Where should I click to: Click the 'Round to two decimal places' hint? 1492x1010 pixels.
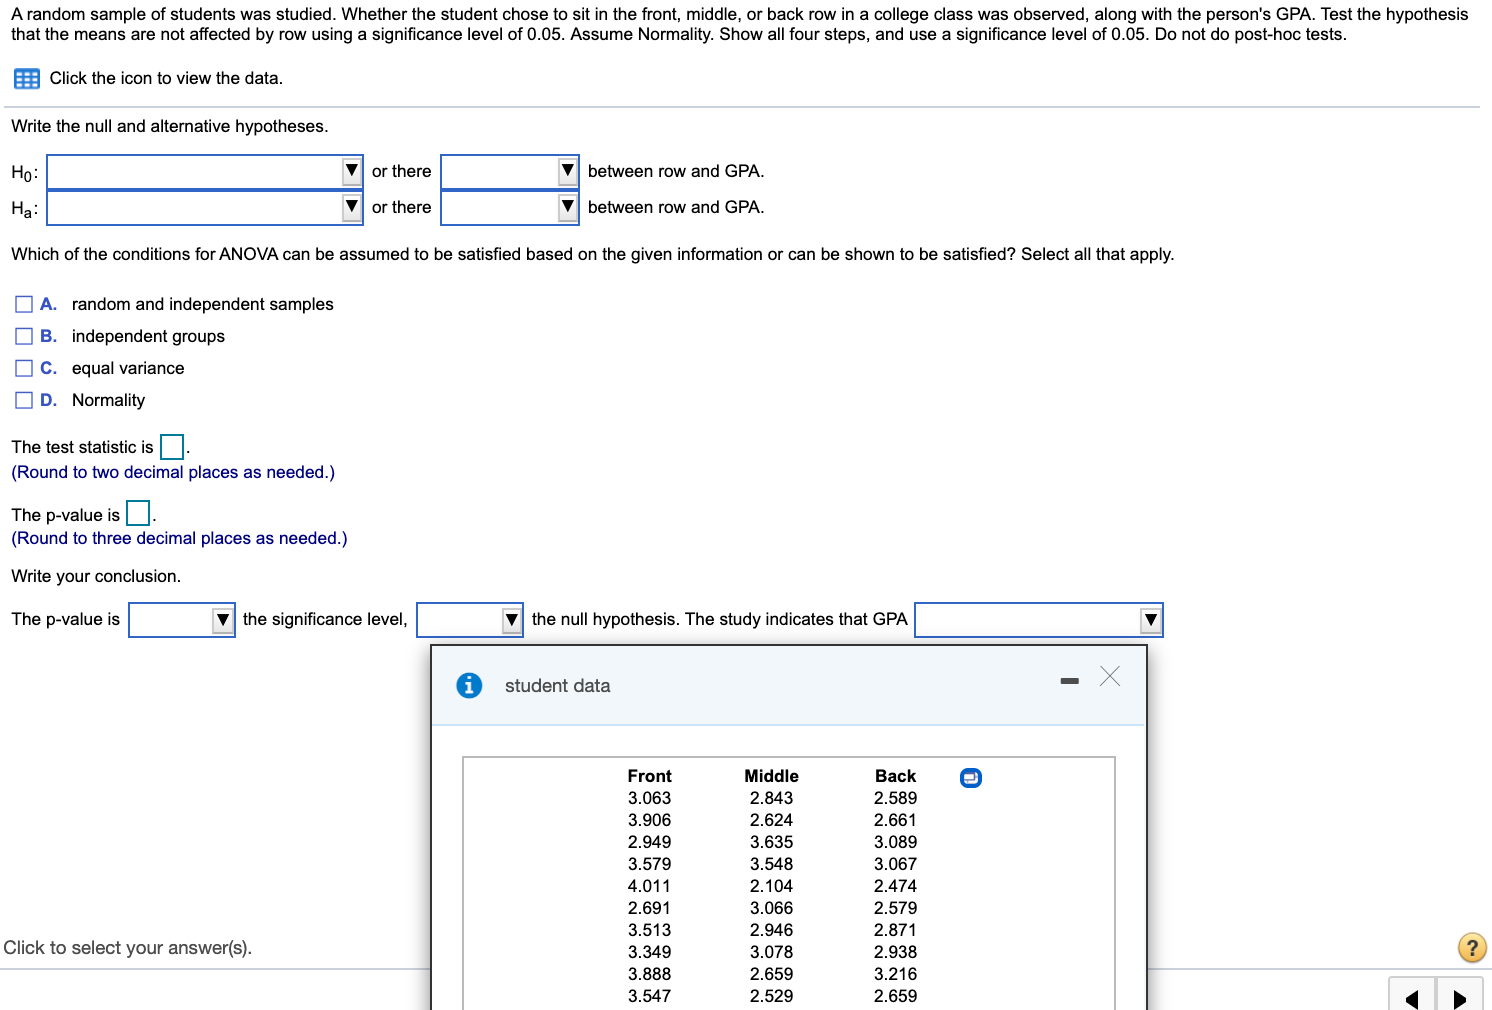173,472
